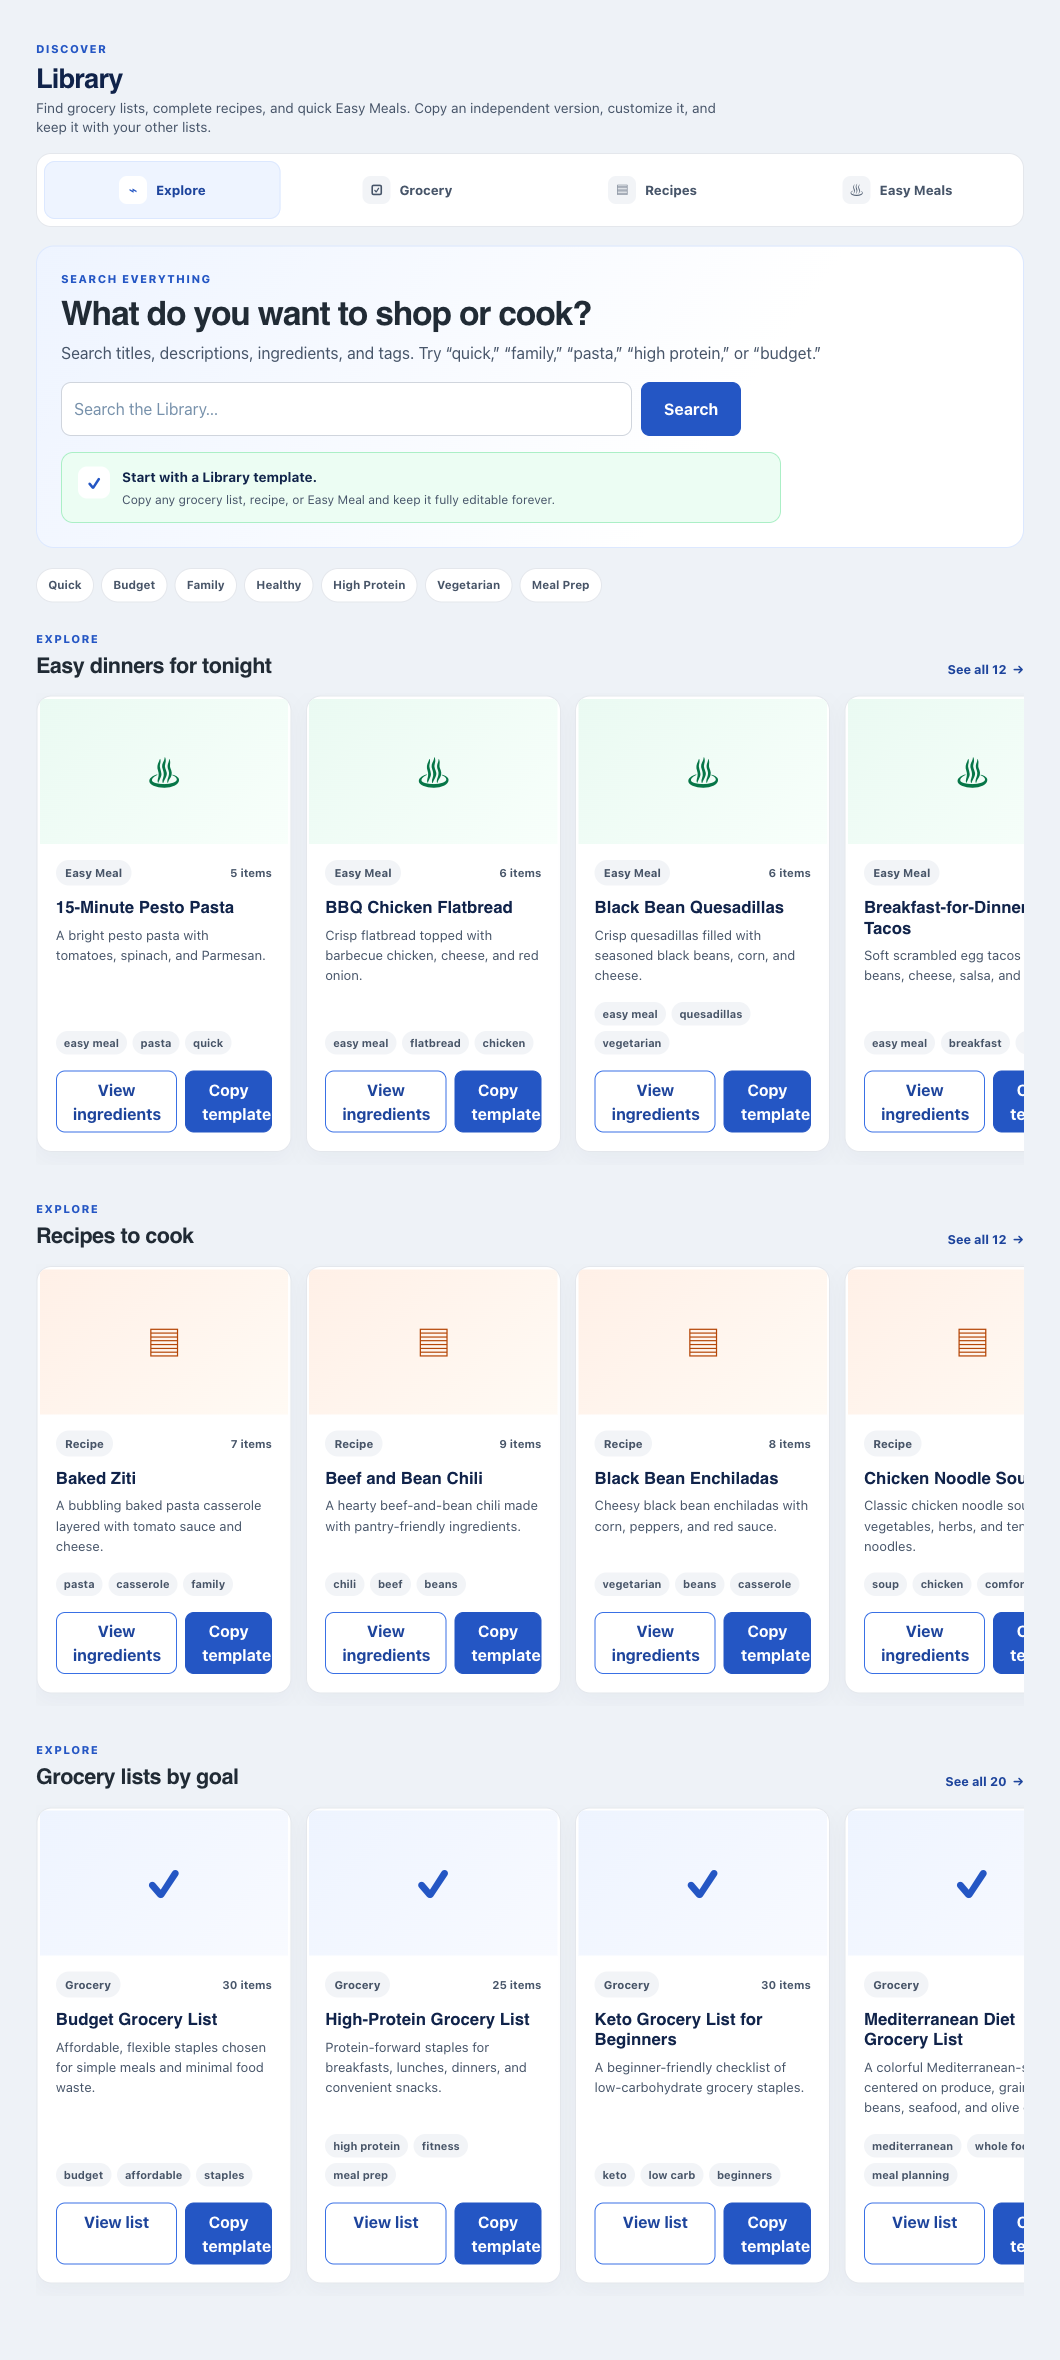This screenshot has width=1060, height=2360.
Task: Click the fitness tag on High-Protein Grocery List
Action: 441,2146
